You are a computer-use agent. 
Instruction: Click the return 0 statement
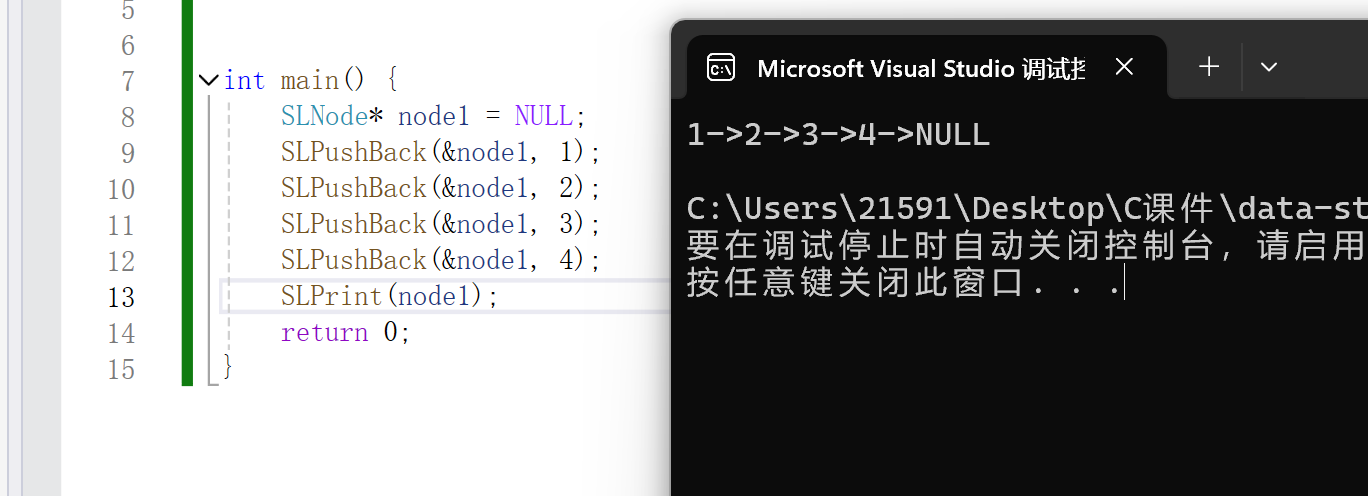[x=345, y=333]
